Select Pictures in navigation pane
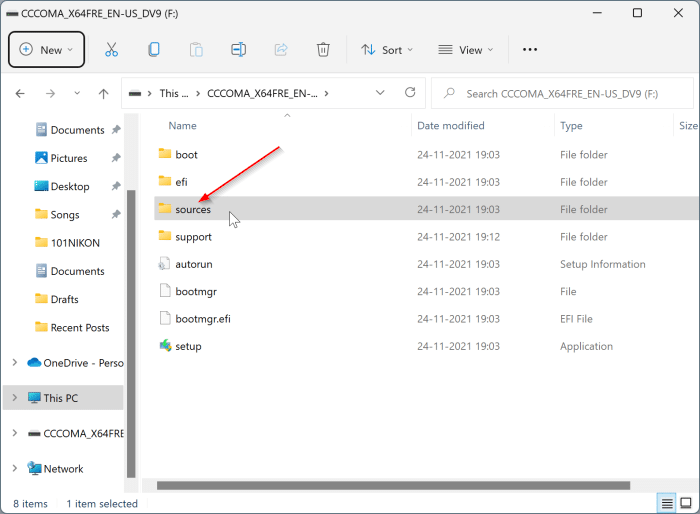 point(69,158)
